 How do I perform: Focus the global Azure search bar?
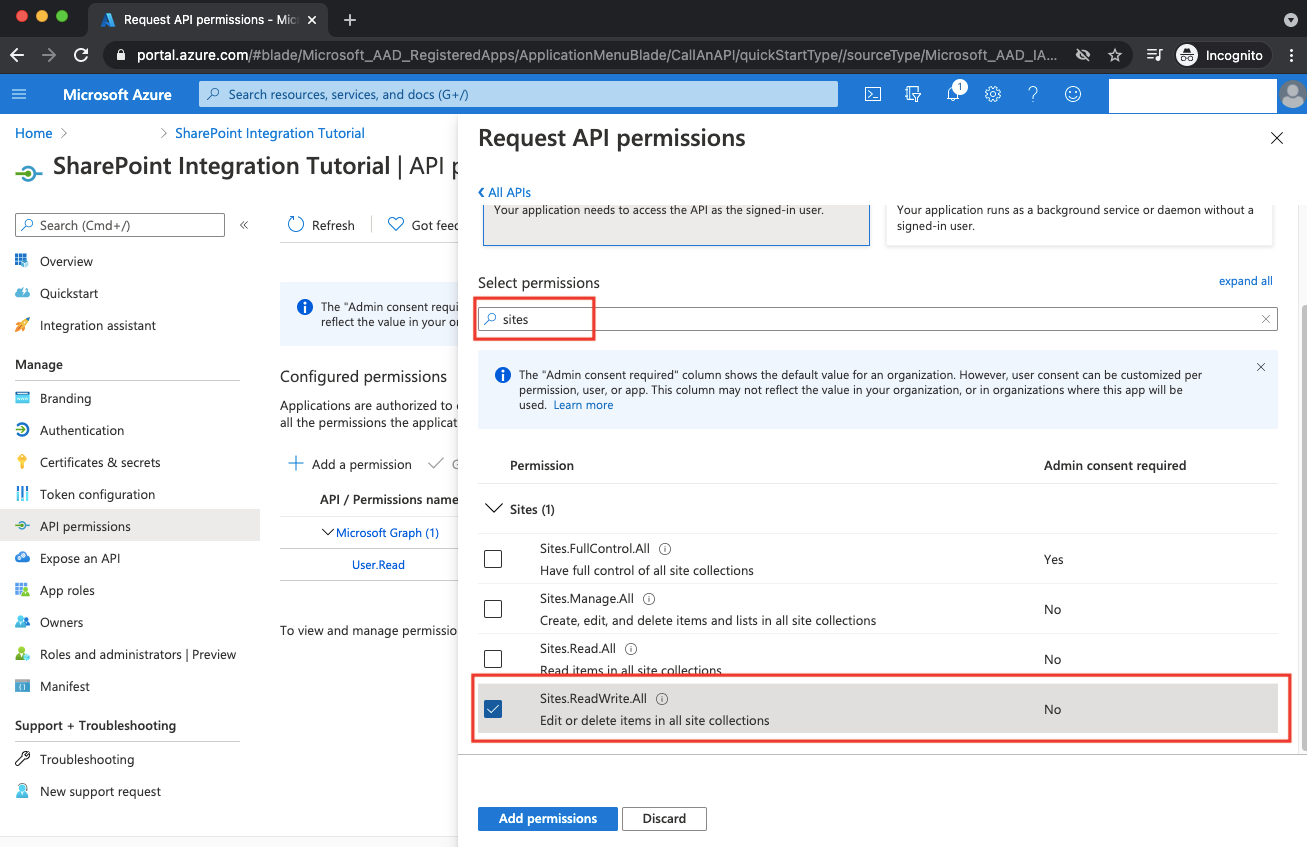click(x=518, y=94)
